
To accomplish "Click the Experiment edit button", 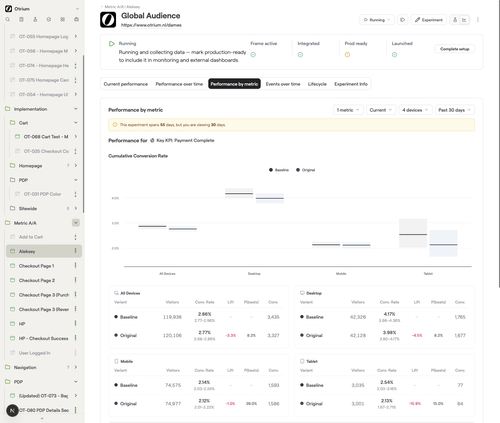I will (429, 20).
